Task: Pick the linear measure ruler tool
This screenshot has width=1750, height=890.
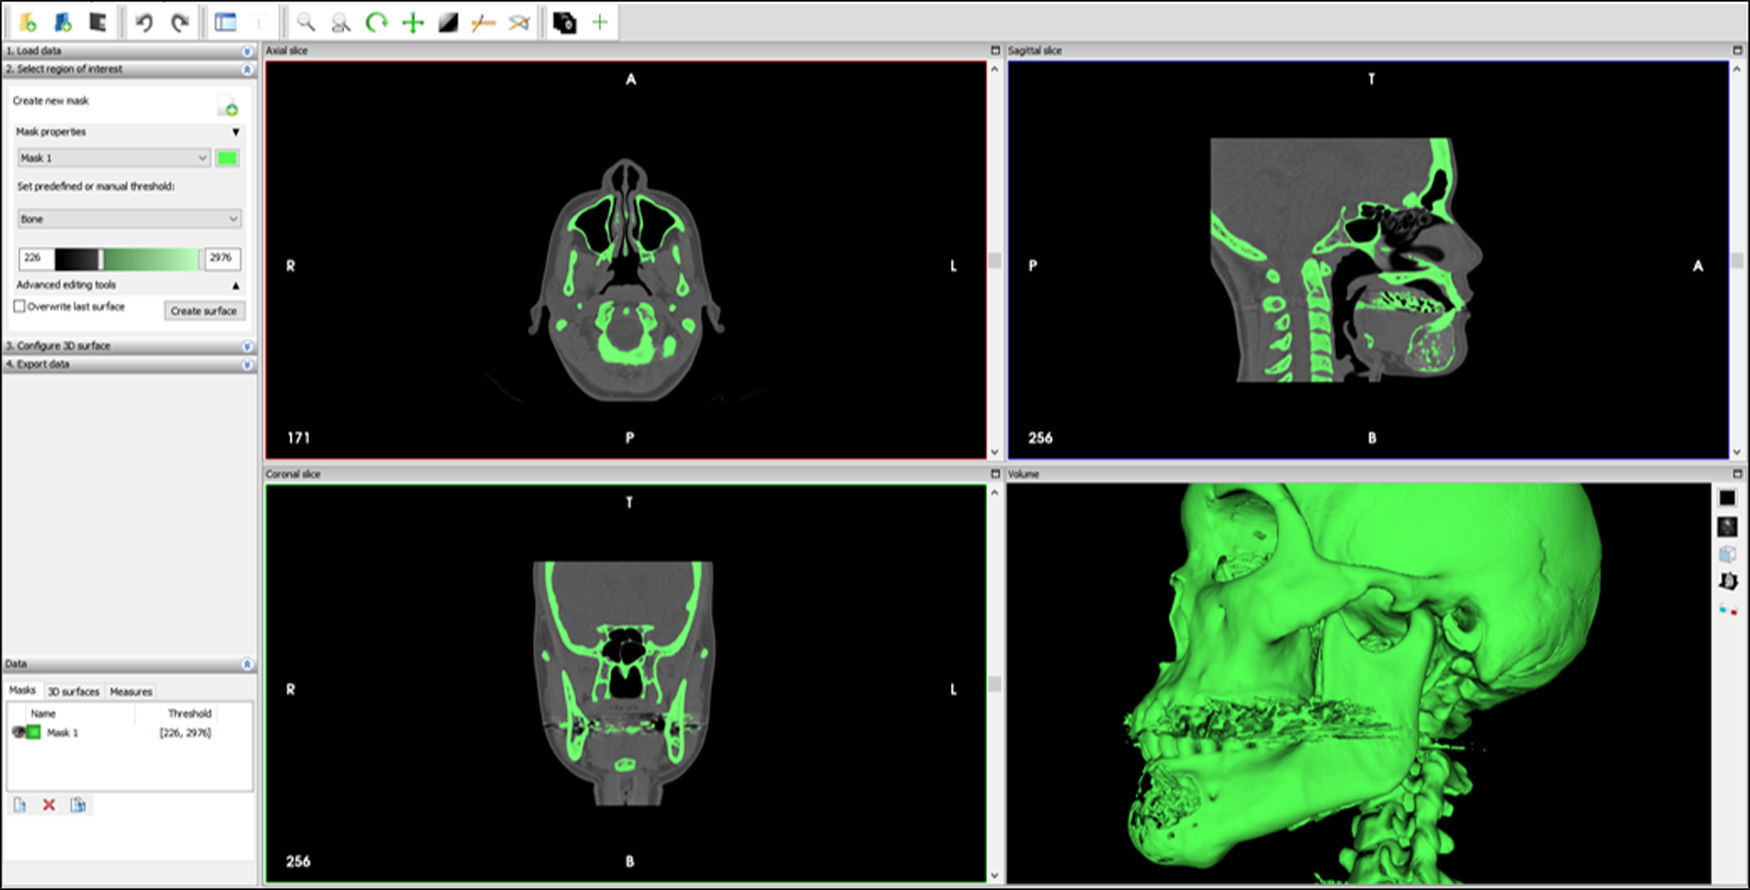Action: 483,22
